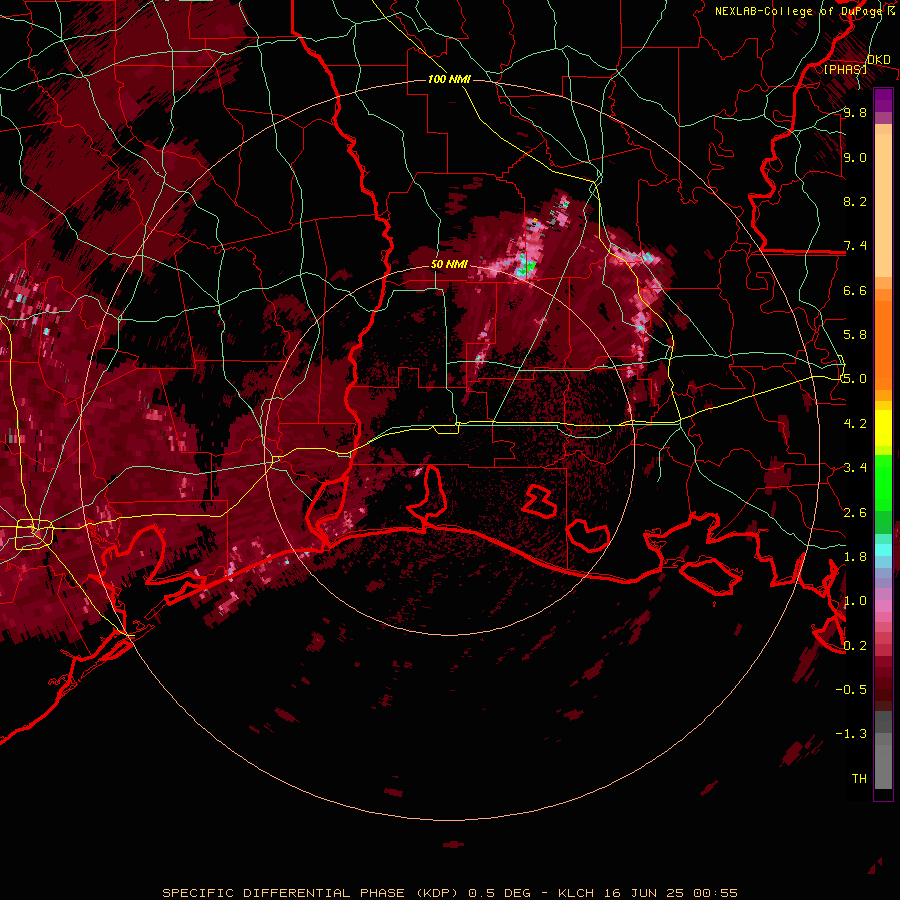The height and width of the screenshot is (900, 900).
Task: Click the 4.2 value on the color scale
Action: tap(855, 424)
